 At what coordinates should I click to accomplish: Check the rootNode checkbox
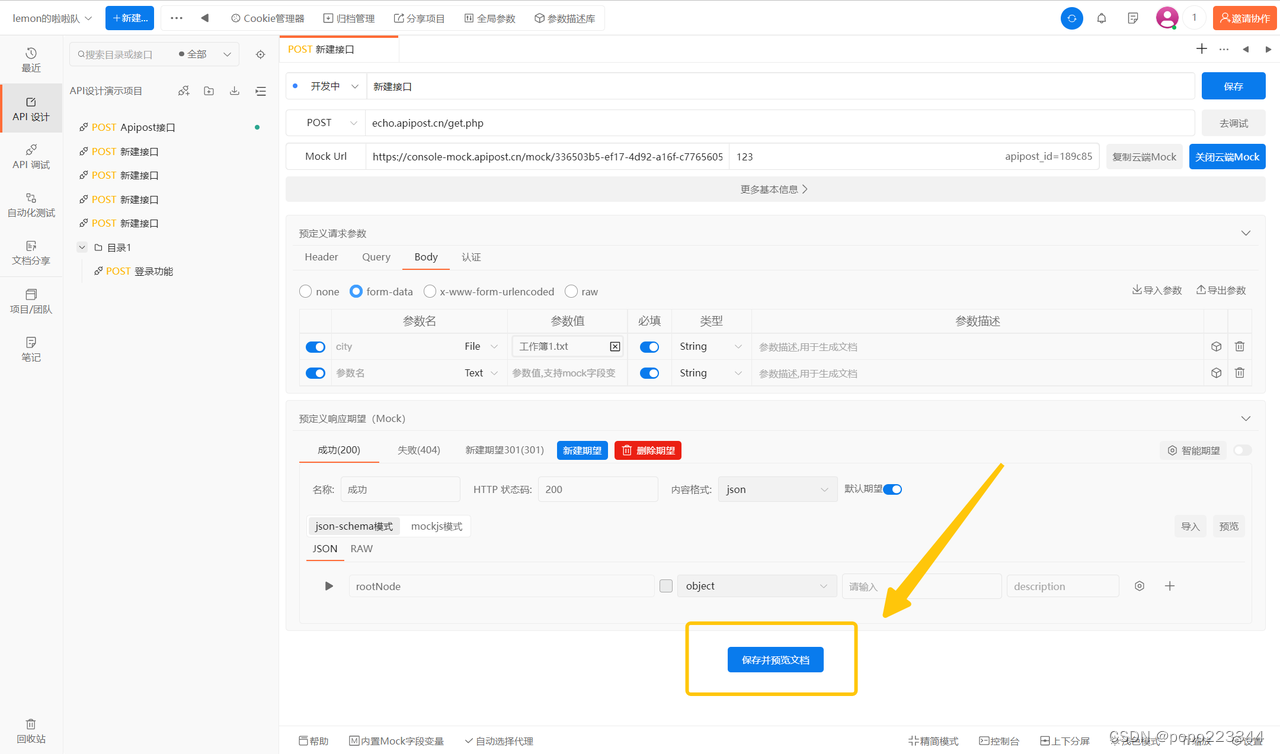666,586
